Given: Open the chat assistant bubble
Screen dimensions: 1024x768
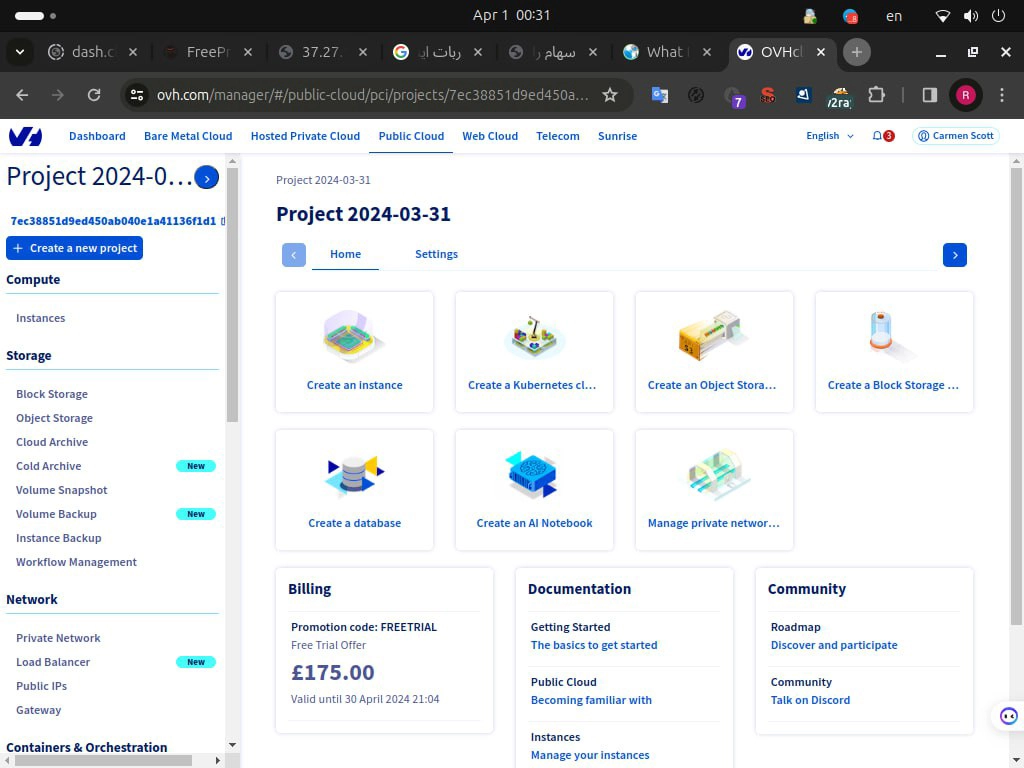Looking at the screenshot, I should 1008,716.
